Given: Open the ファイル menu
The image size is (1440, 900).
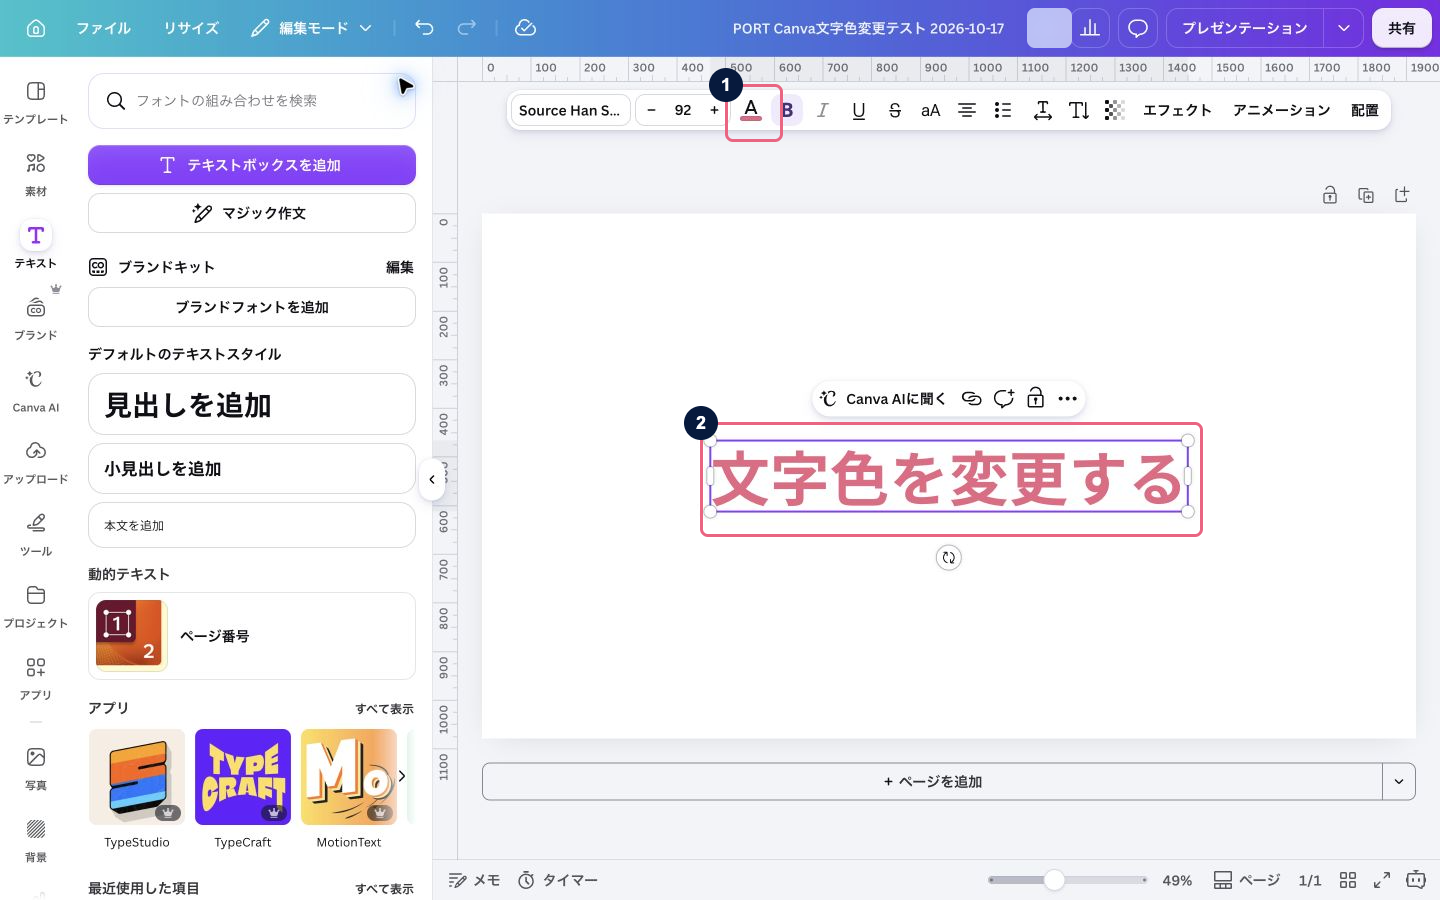Looking at the screenshot, I should click(104, 28).
